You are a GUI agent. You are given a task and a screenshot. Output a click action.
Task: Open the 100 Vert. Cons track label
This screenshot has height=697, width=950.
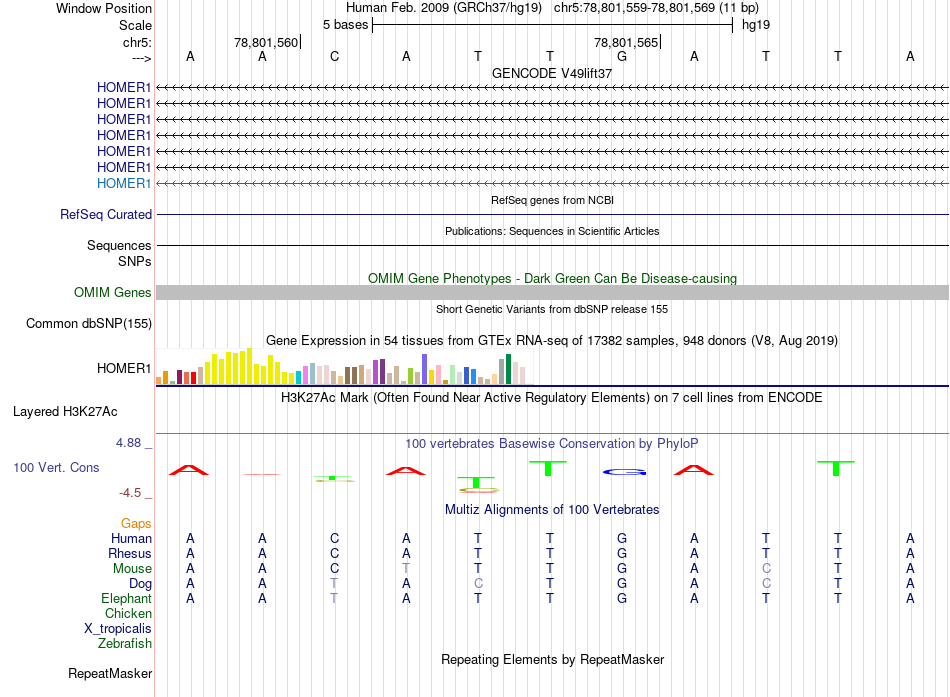[56, 467]
